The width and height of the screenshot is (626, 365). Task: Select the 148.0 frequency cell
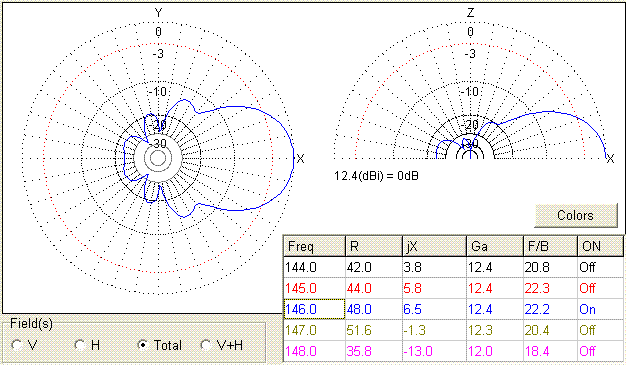(x=314, y=351)
